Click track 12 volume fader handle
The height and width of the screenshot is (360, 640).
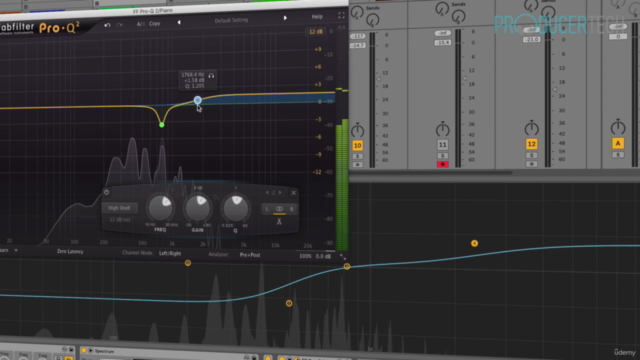click(x=554, y=89)
